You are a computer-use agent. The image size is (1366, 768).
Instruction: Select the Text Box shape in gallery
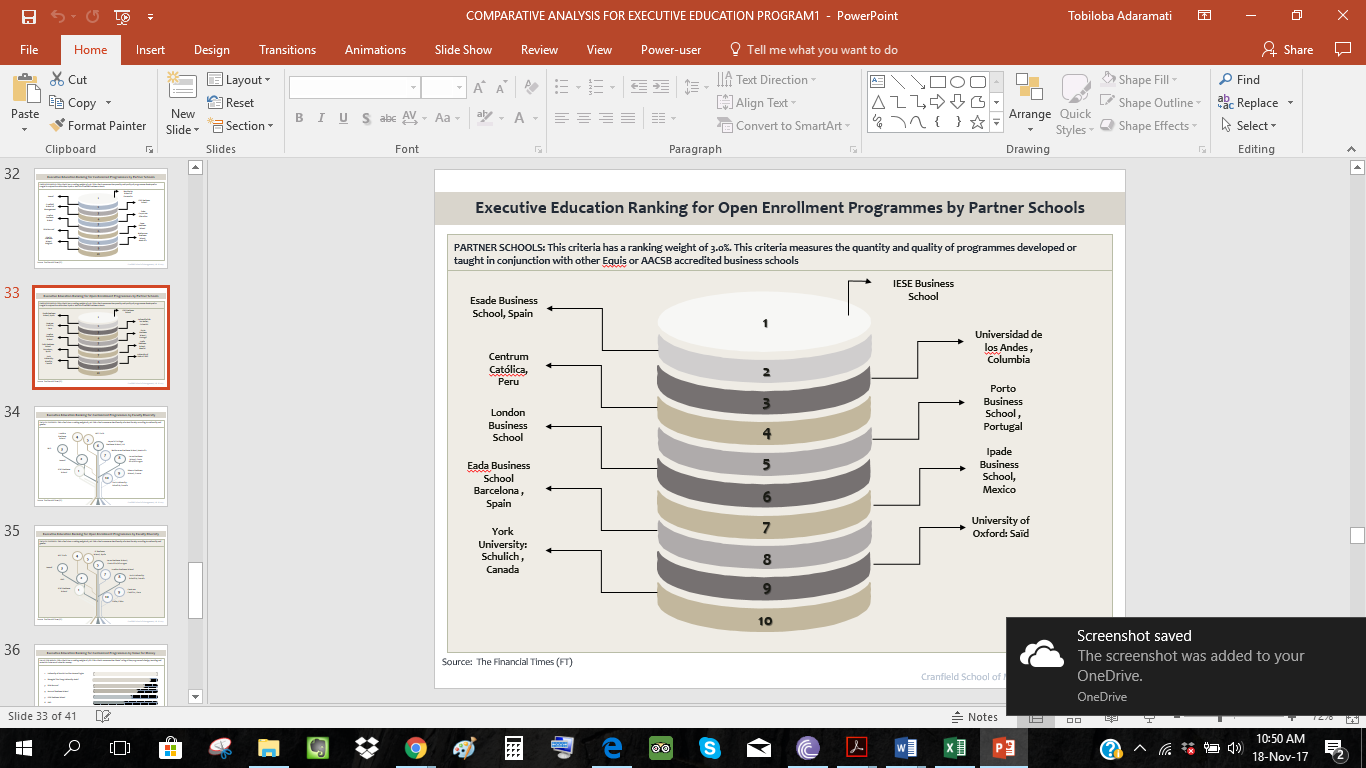tap(878, 82)
